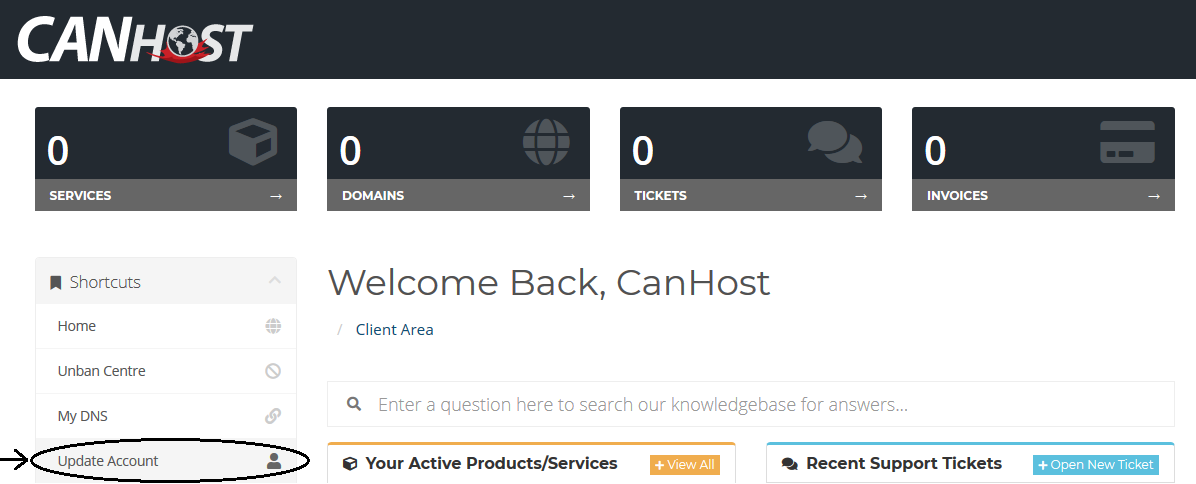Click the View All button

tap(685, 465)
